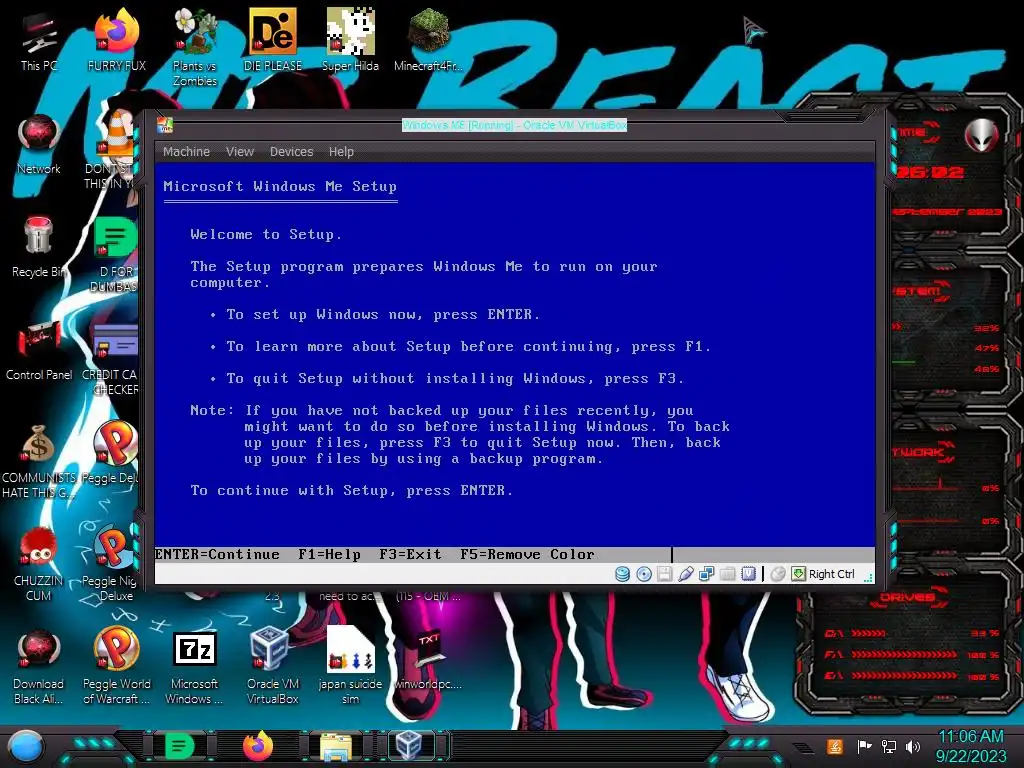Click the mouse integration indicator icon
The height and width of the screenshot is (768, 1024).
pos(777,574)
